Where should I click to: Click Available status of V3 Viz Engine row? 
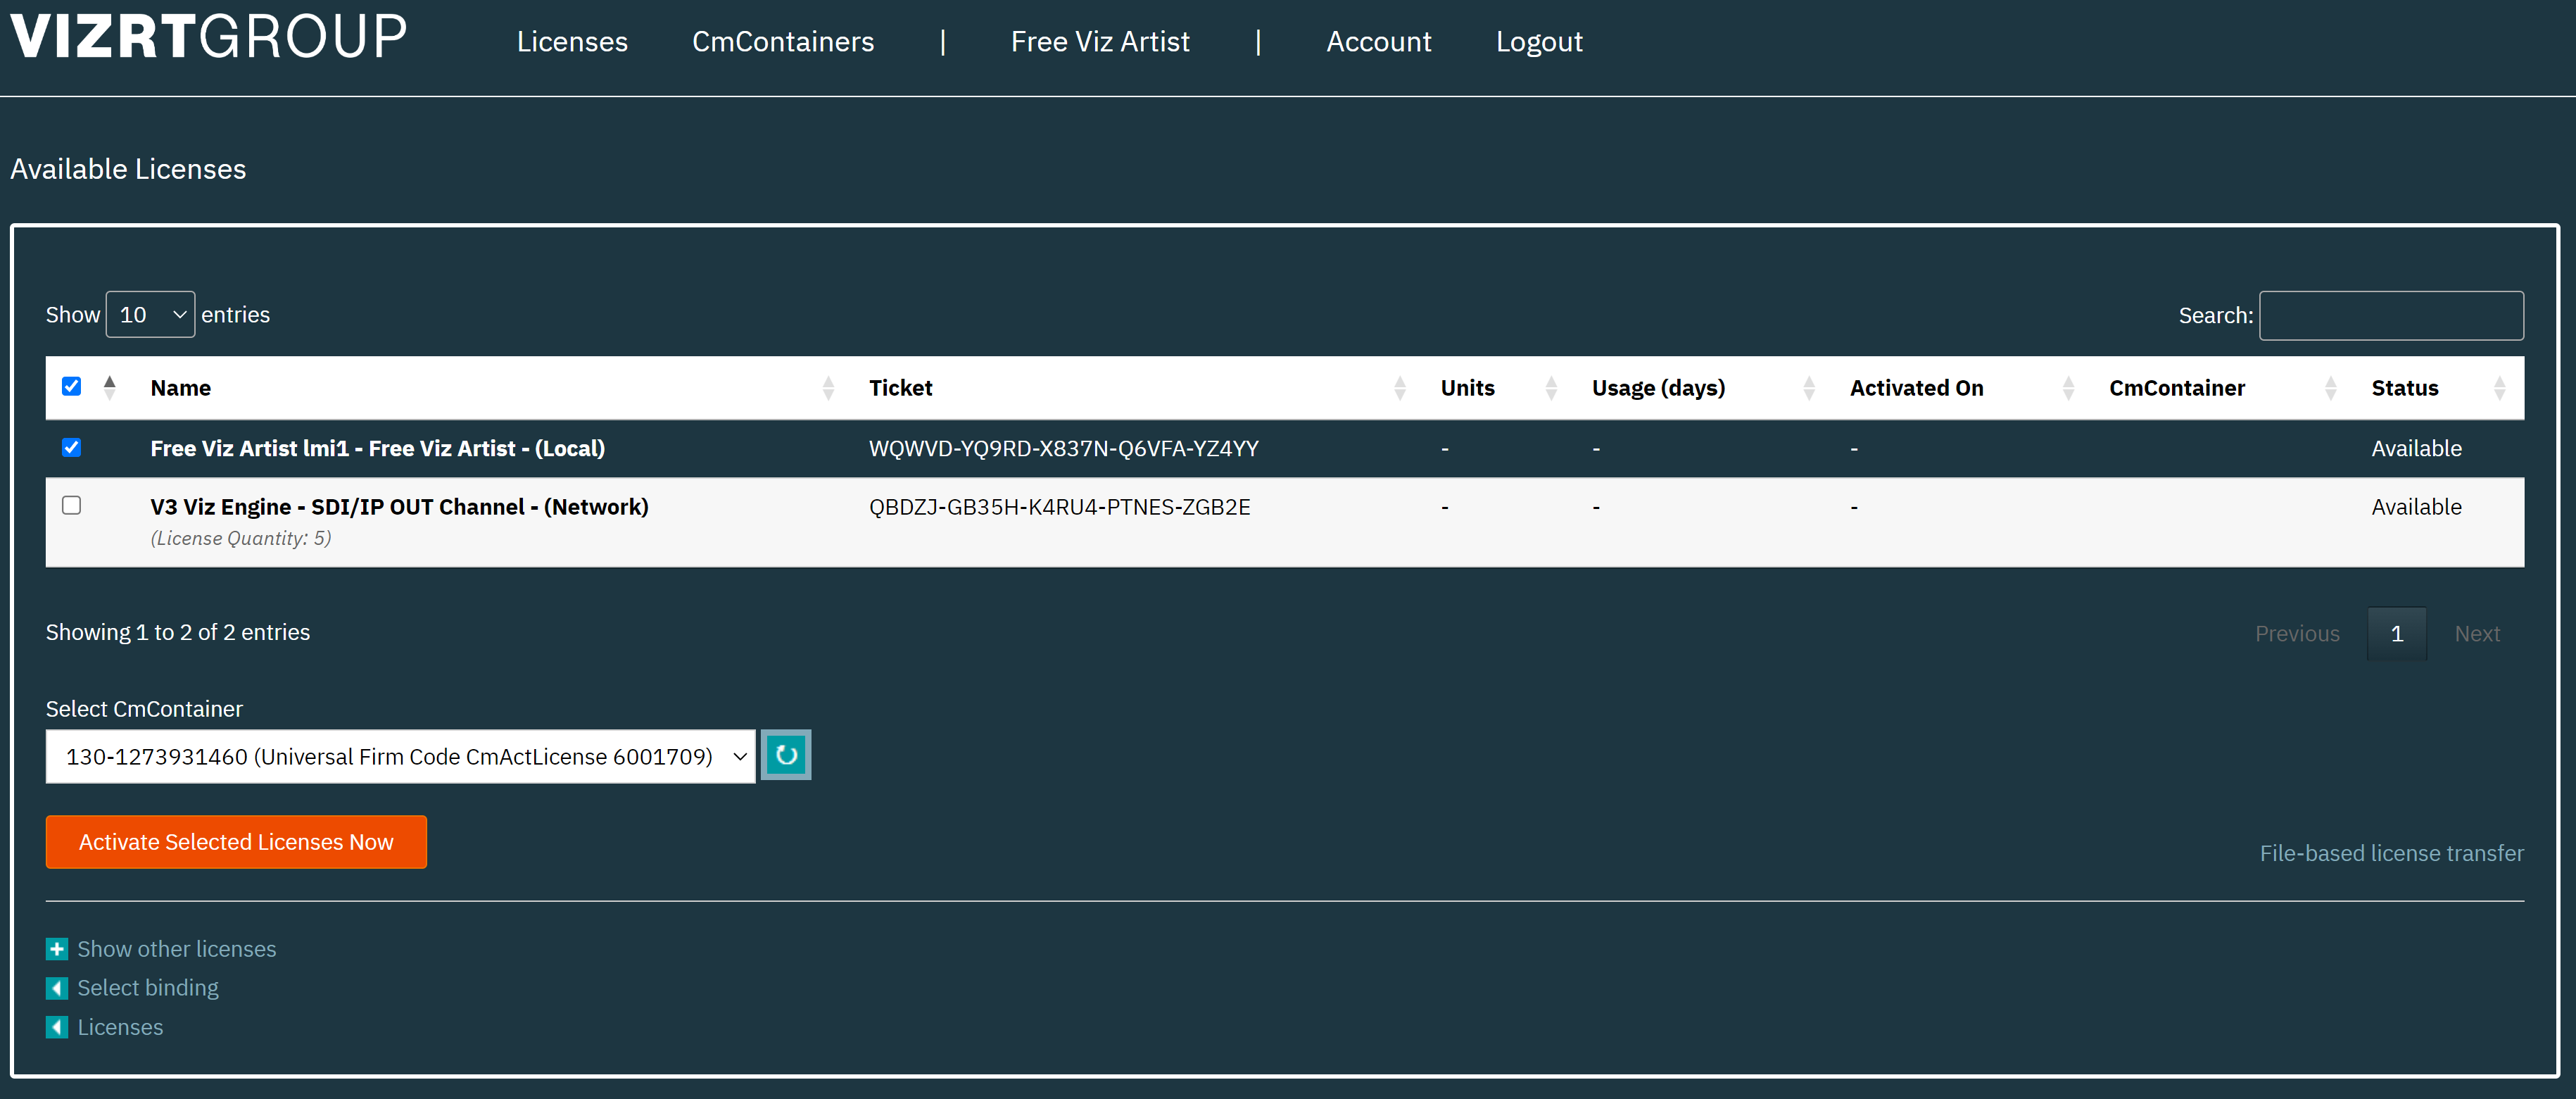pos(2416,507)
